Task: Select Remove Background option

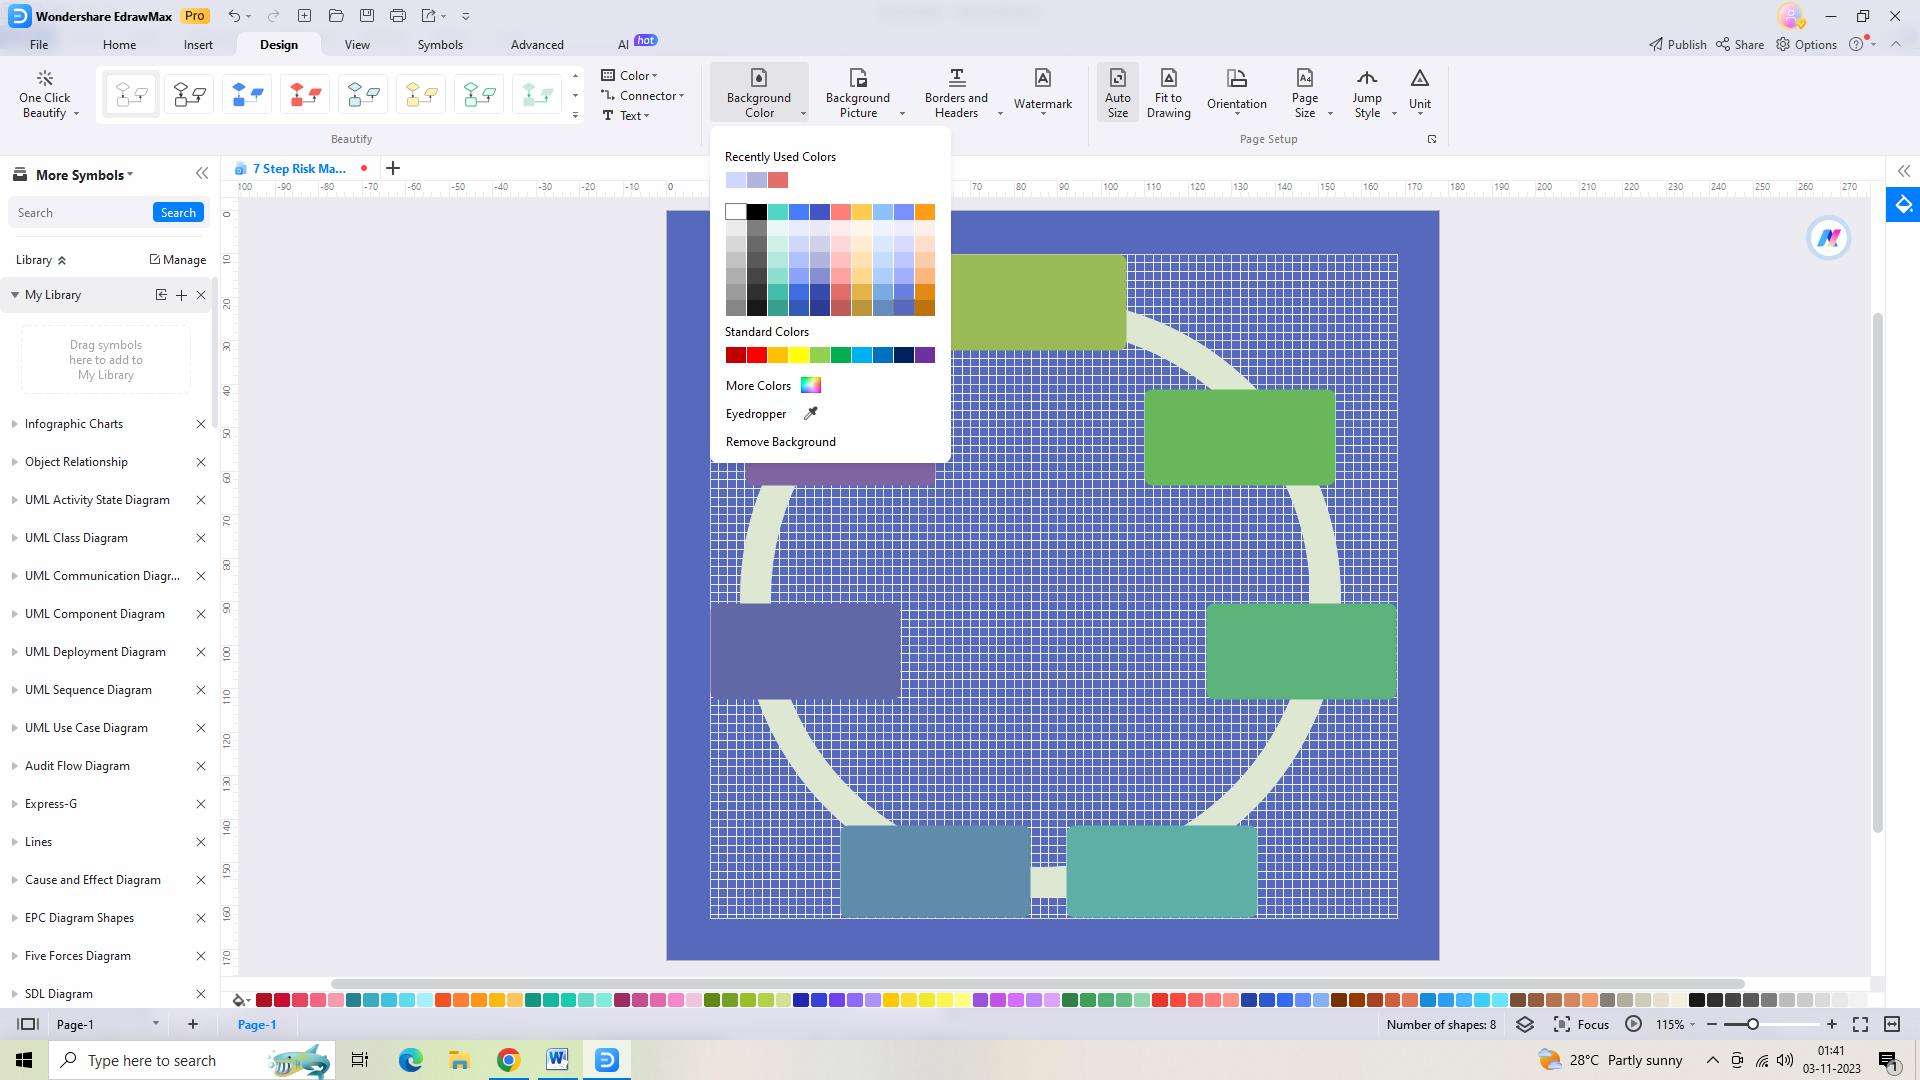Action: point(781,442)
